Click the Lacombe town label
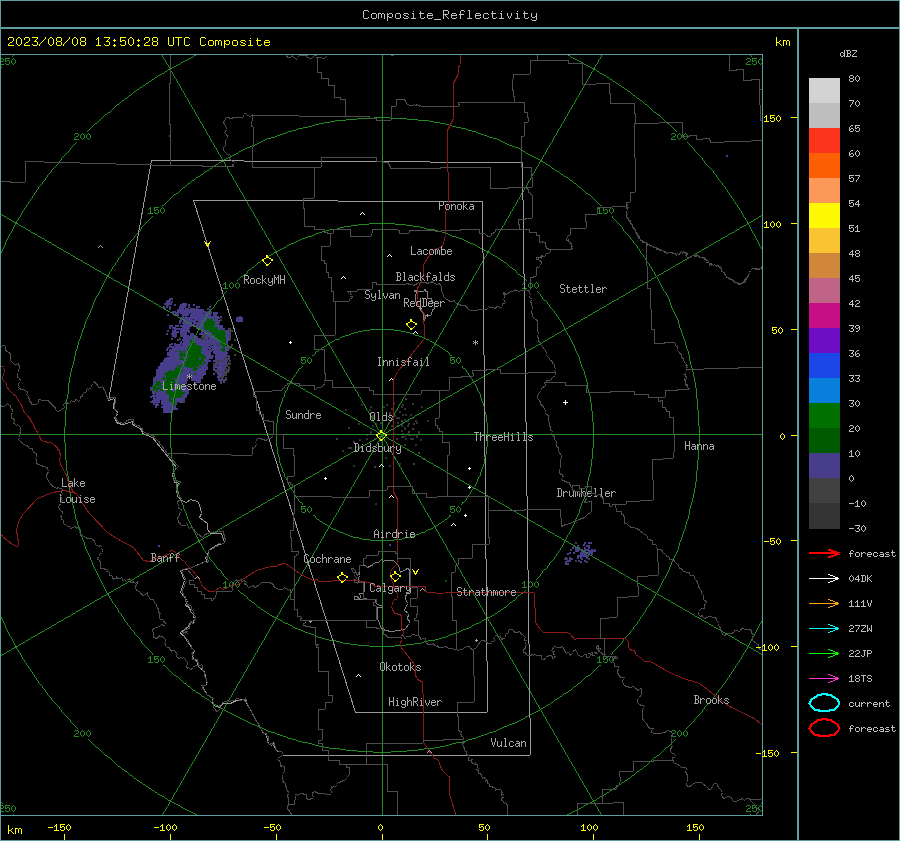Screen dimensions: 900x841 431,251
